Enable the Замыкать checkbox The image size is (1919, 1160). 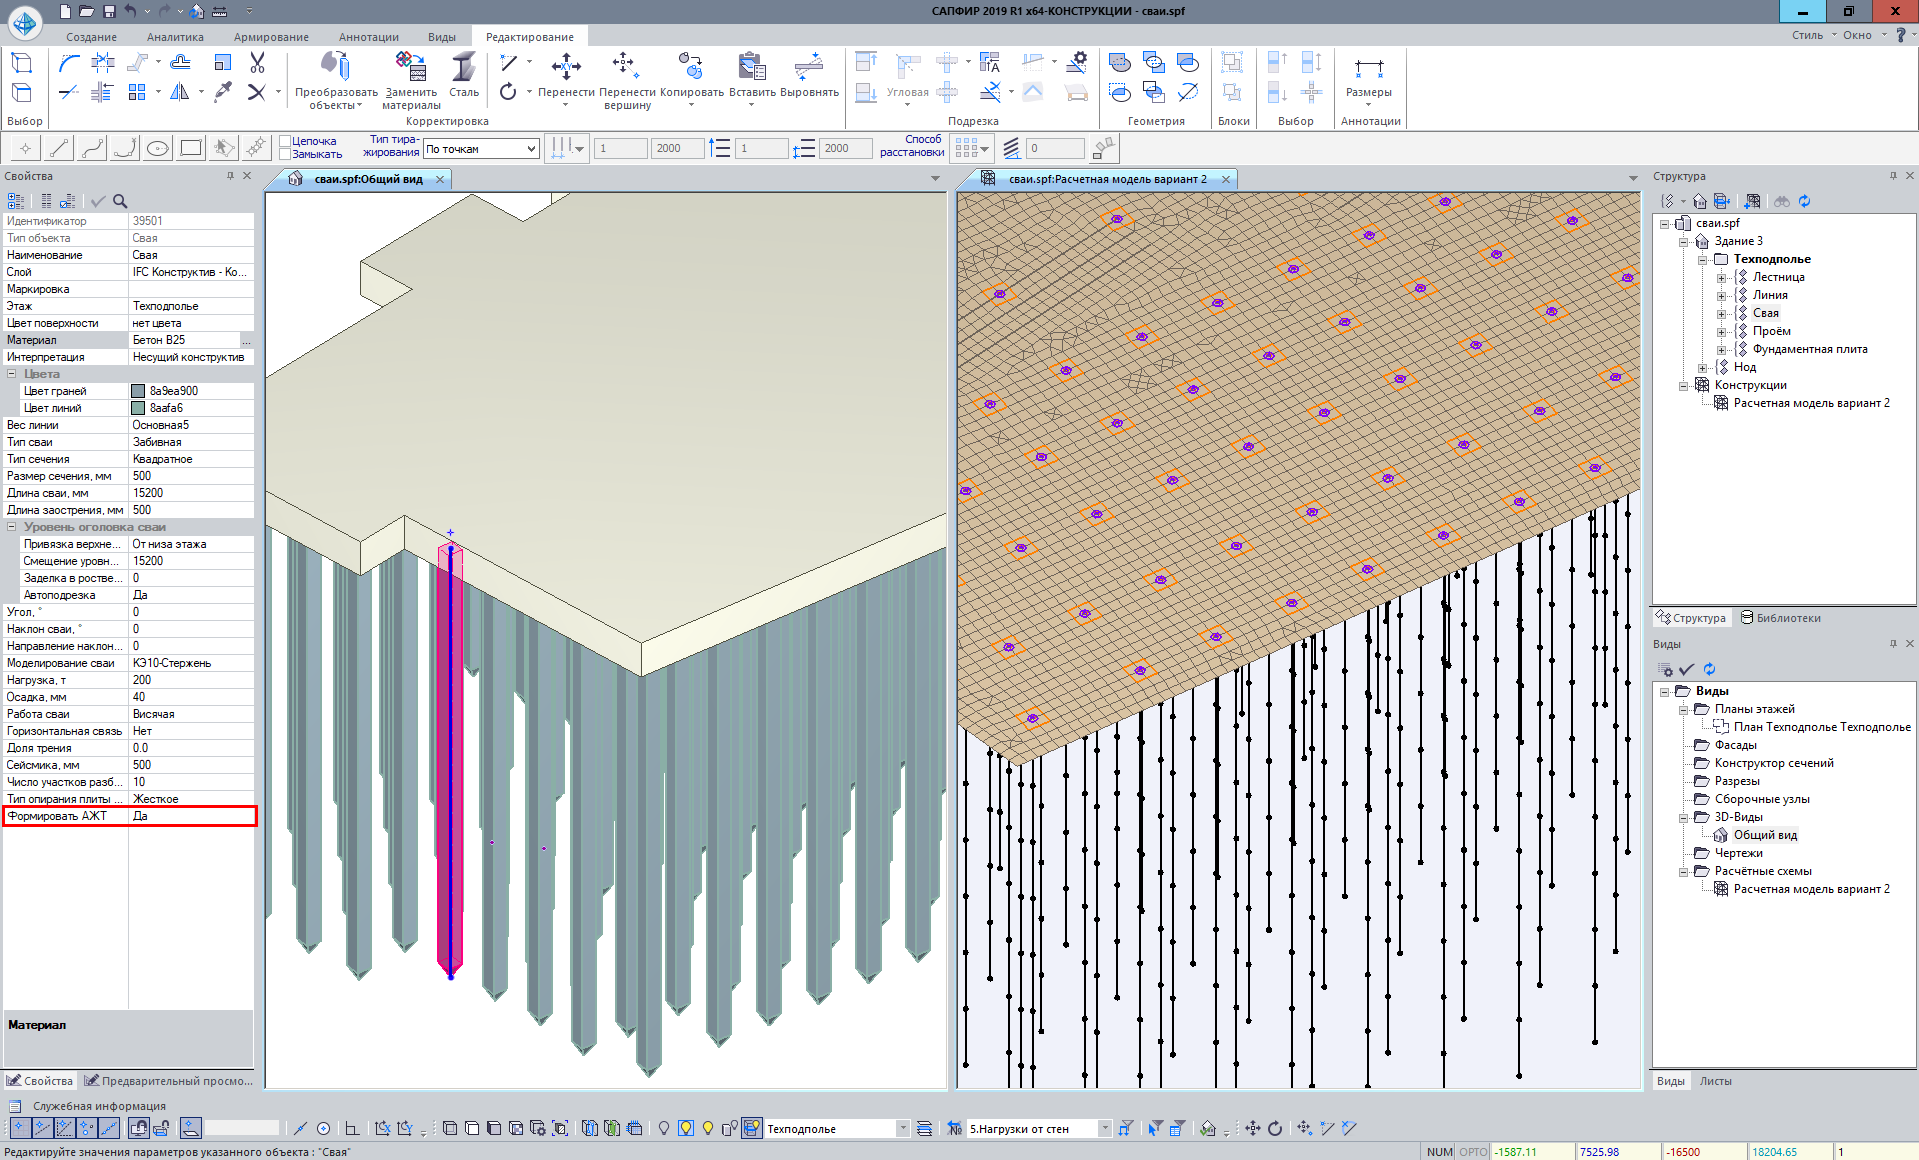tap(285, 154)
